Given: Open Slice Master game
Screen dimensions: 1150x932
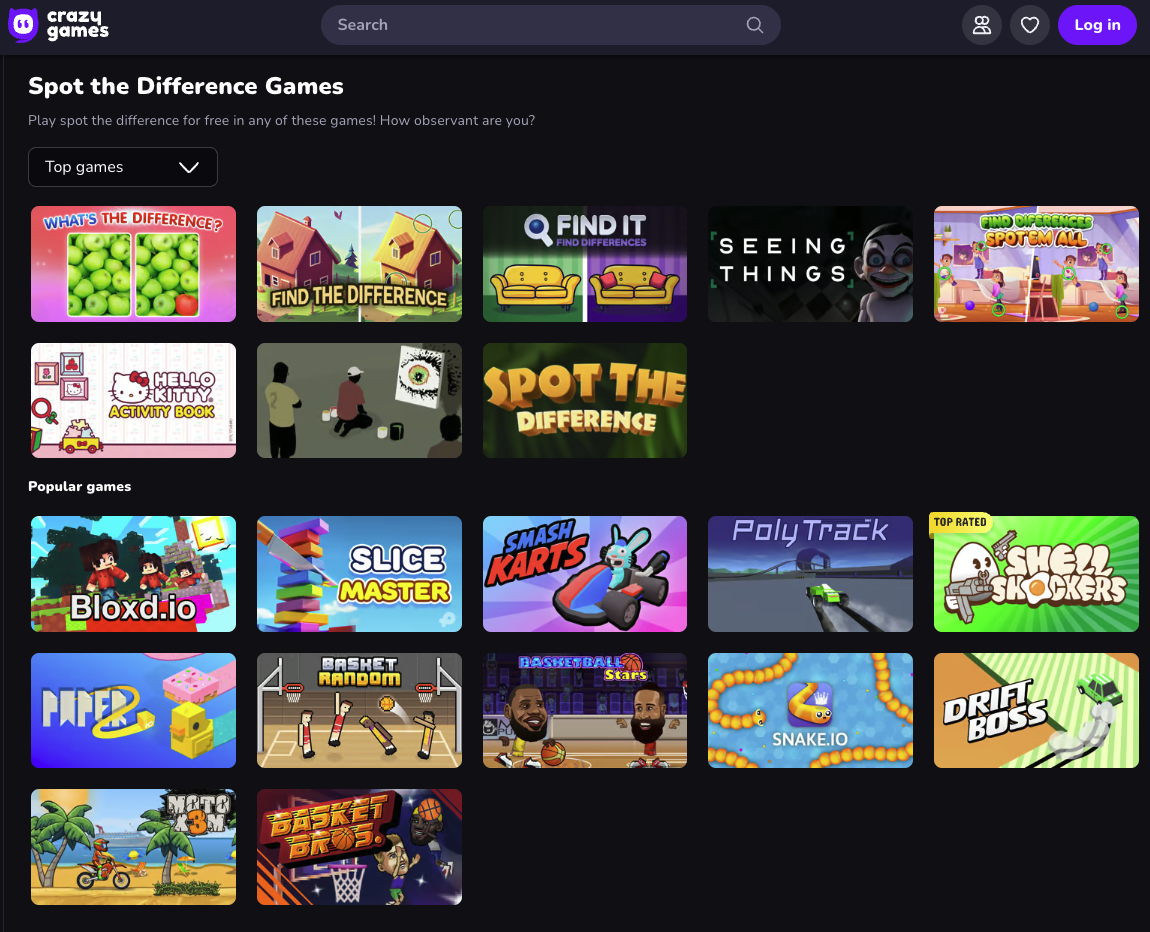Looking at the screenshot, I should pos(359,574).
